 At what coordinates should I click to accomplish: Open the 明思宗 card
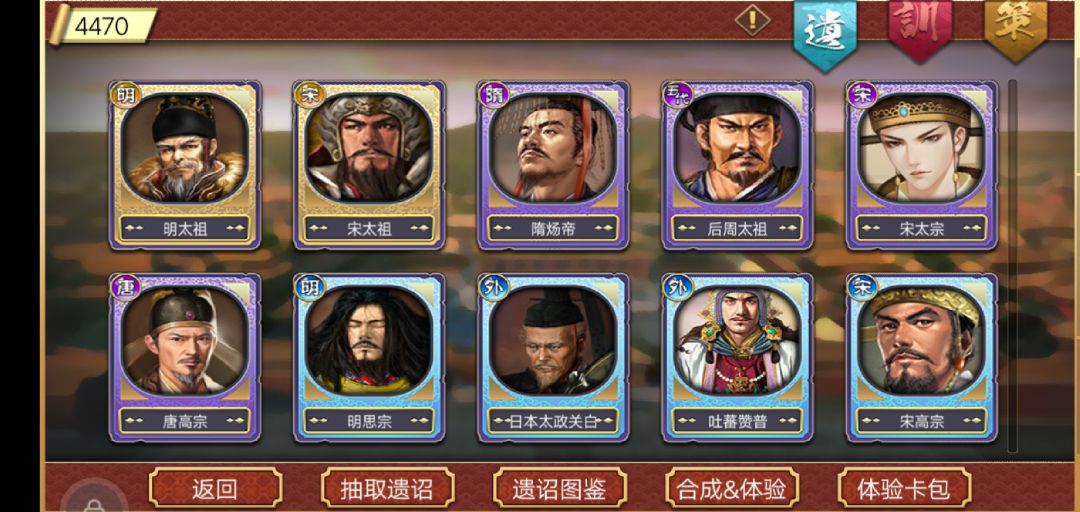tap(369, 358)
